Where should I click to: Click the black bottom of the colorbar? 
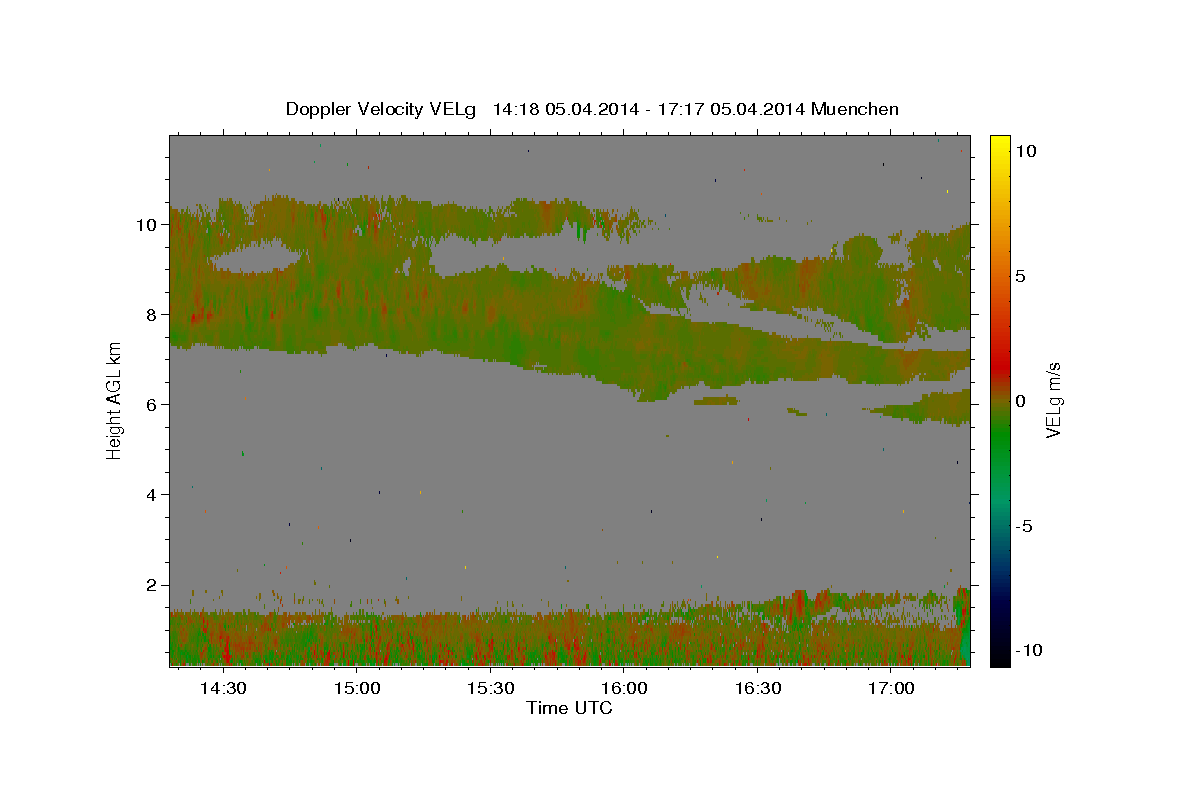click(x=999, y=655)
